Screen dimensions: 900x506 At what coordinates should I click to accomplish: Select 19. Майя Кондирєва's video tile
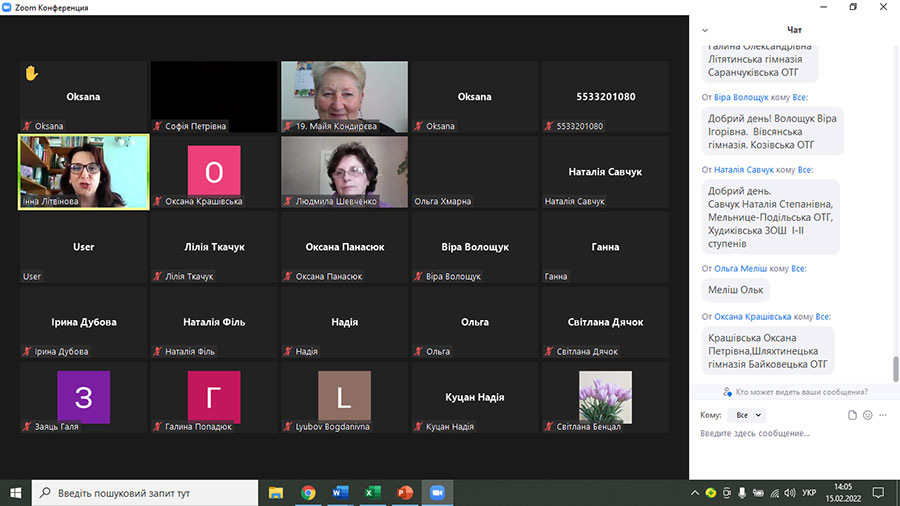pyautogui.click(x=344, y=96)
